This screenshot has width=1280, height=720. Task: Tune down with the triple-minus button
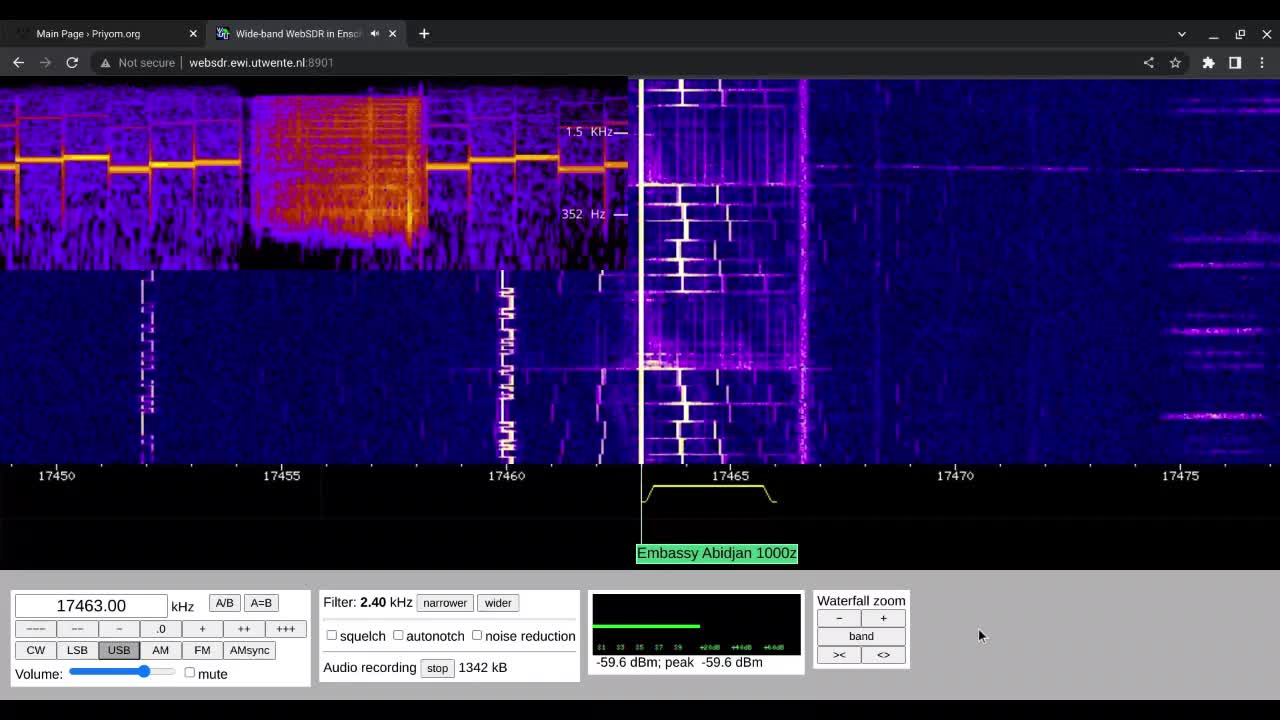pyautogui.click(x=35, y=629)
